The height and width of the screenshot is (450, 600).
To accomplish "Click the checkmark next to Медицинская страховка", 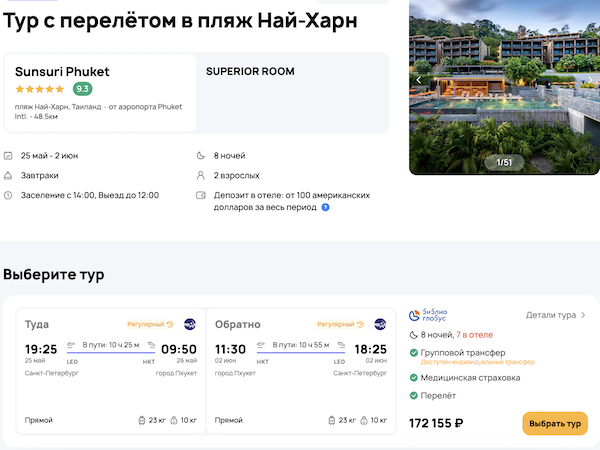I will [415, 378].
